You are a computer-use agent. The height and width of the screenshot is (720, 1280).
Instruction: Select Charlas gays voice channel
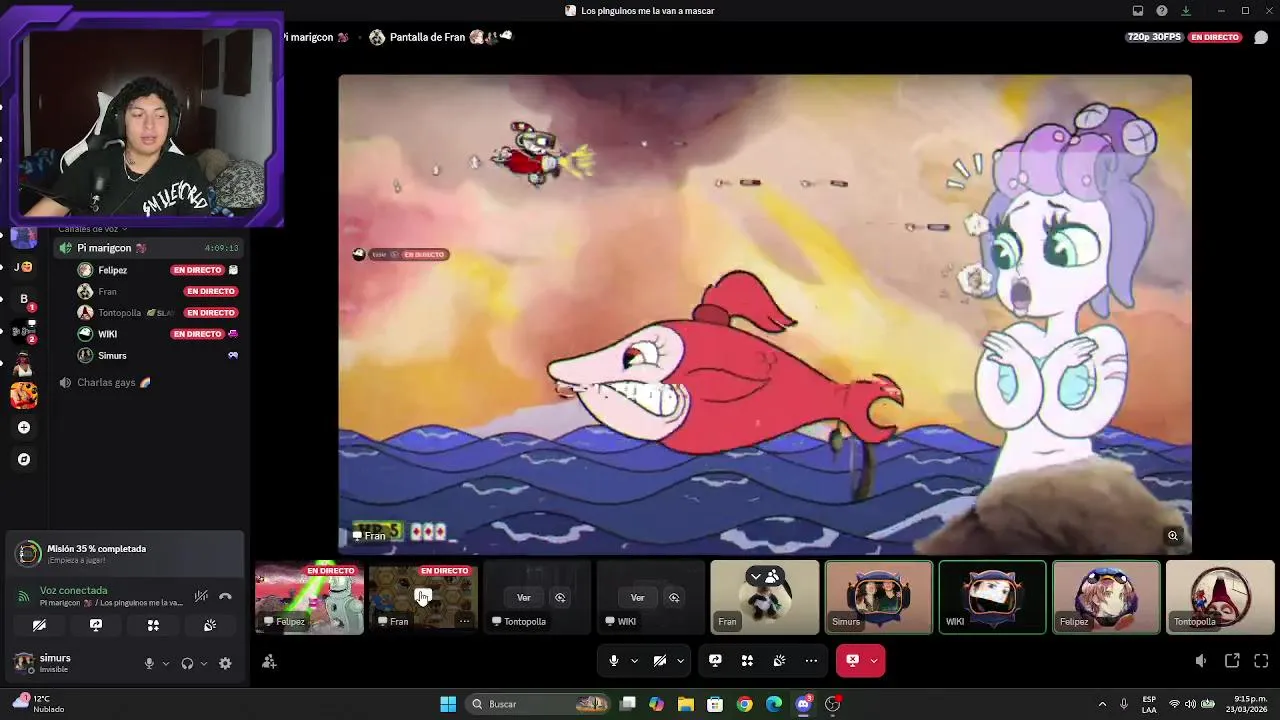[148, 382]
